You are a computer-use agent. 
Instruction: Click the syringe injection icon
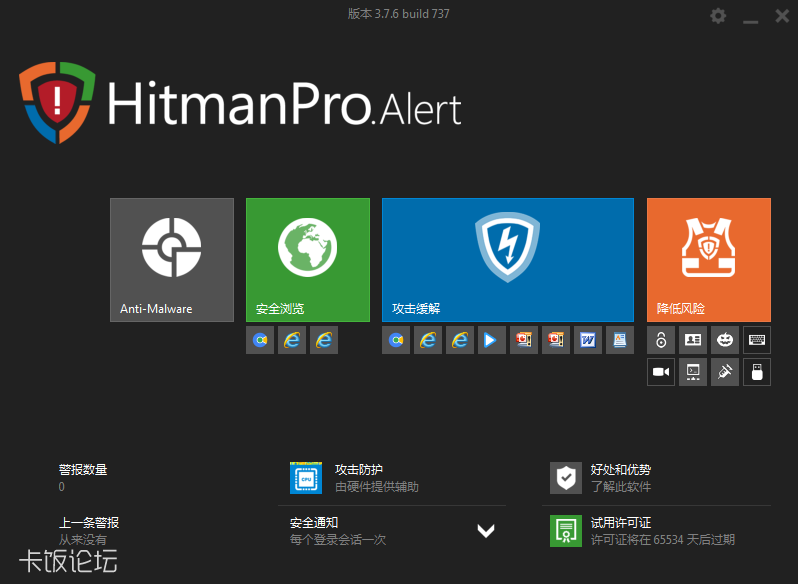[725, 372]
